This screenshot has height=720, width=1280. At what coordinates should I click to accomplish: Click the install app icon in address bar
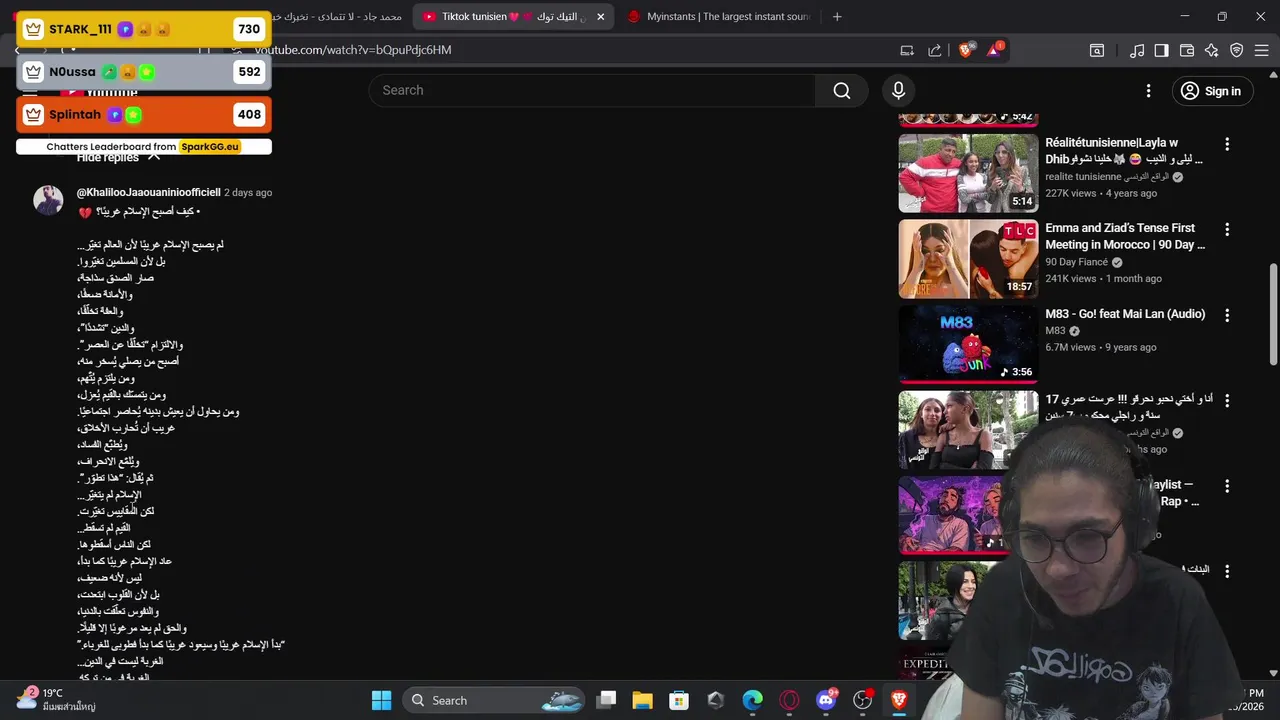pyautogui.click(x=907, y=50)
